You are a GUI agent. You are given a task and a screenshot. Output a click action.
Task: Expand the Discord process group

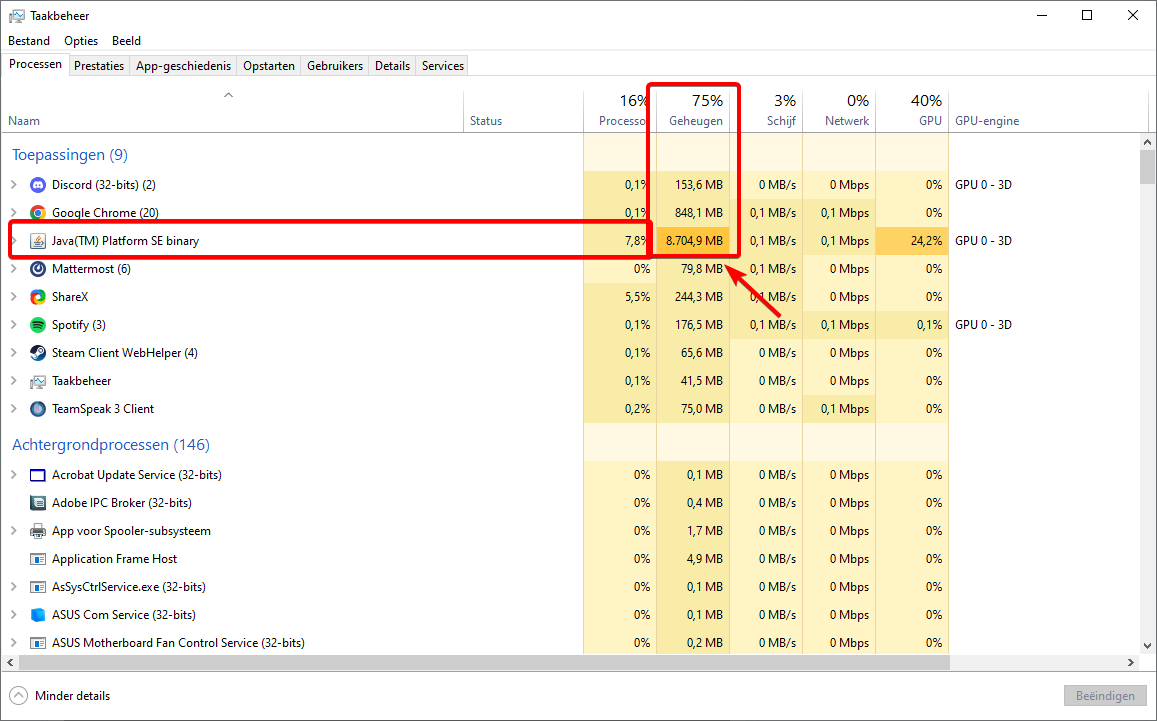point(14,185)
